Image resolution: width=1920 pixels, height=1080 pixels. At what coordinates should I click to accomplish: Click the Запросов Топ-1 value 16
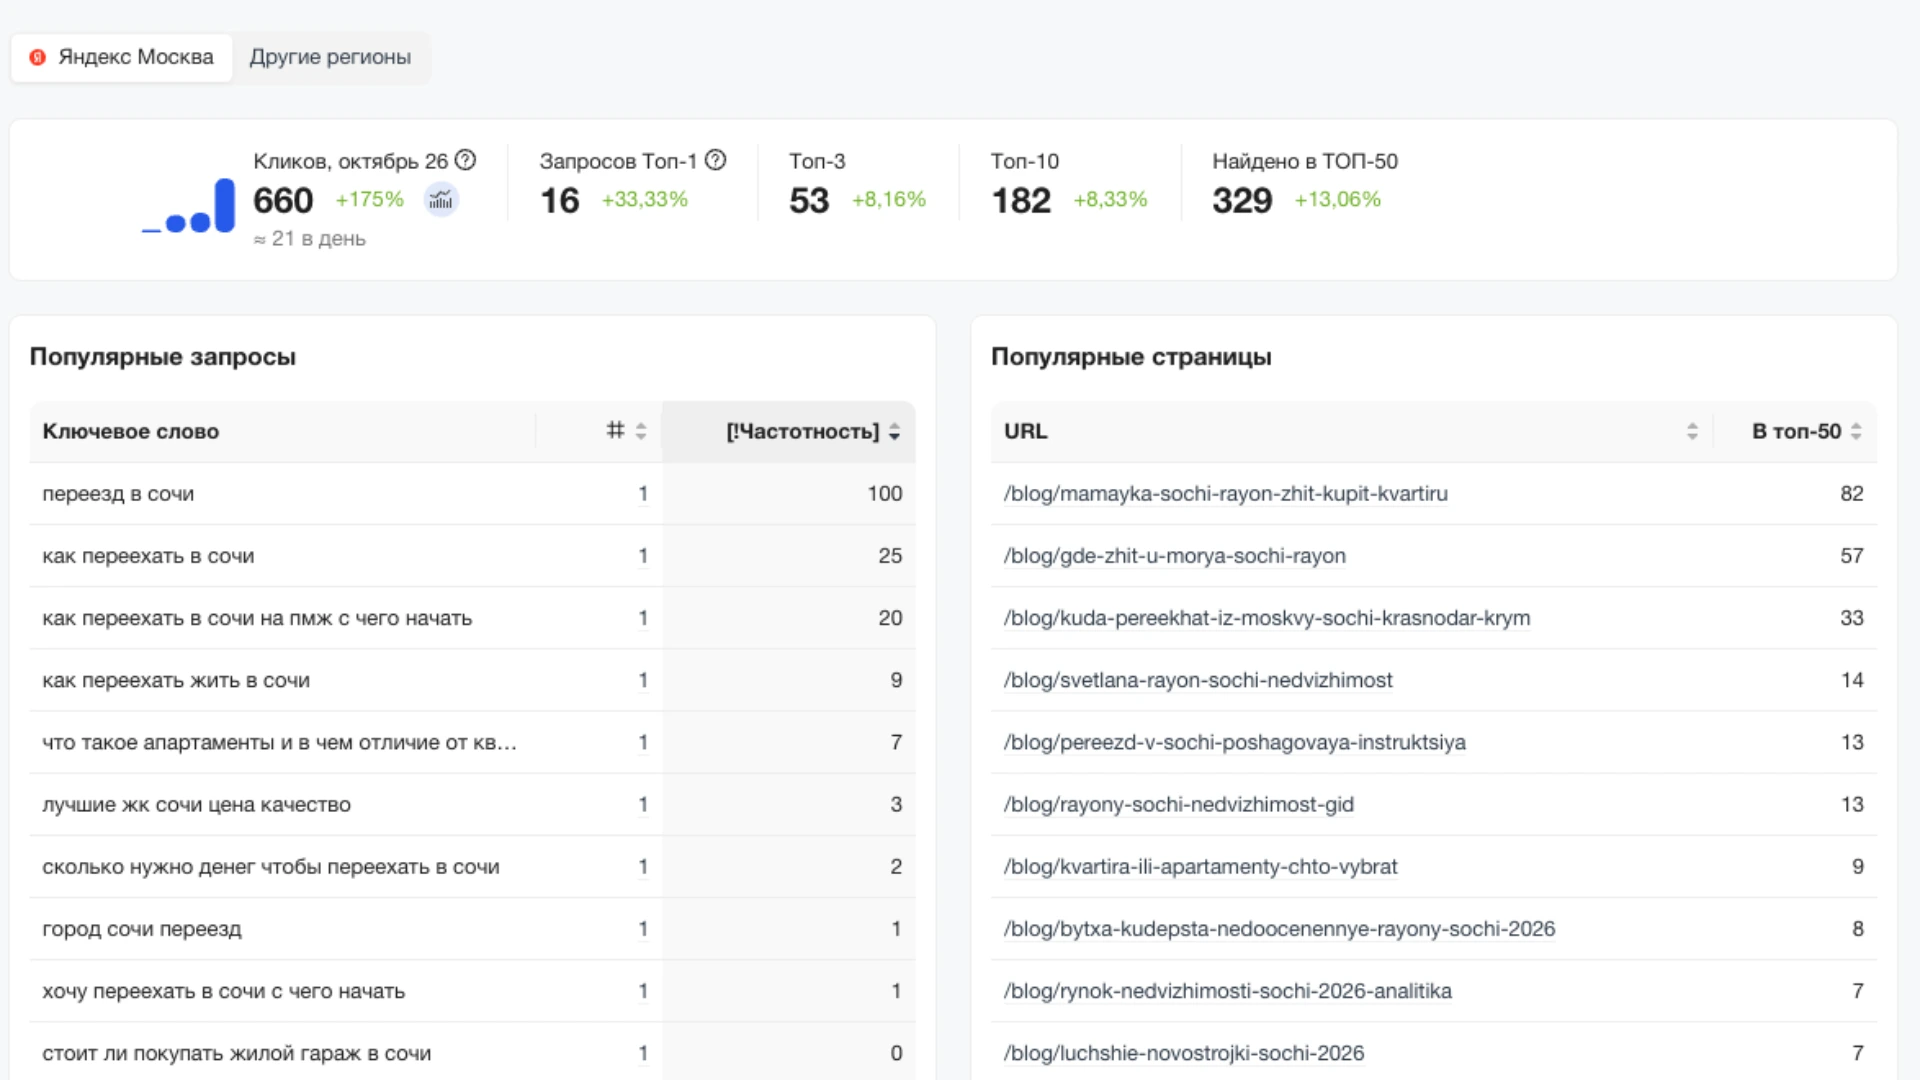pos(560,201)
